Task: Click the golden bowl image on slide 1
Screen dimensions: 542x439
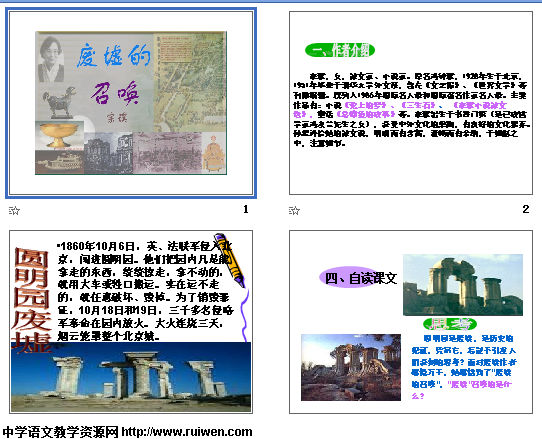Action: point(59,135)
